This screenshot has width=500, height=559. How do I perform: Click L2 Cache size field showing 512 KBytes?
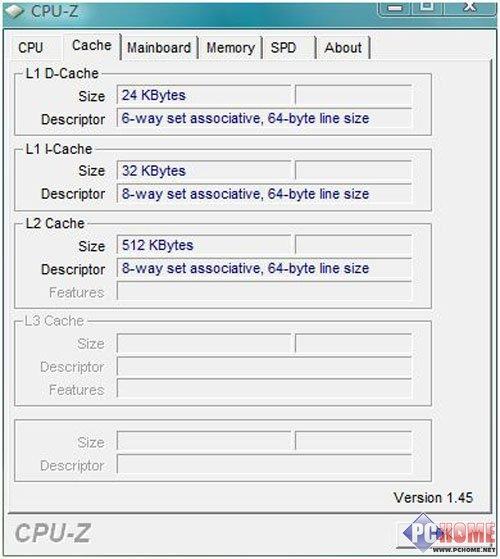pos(204,245)
